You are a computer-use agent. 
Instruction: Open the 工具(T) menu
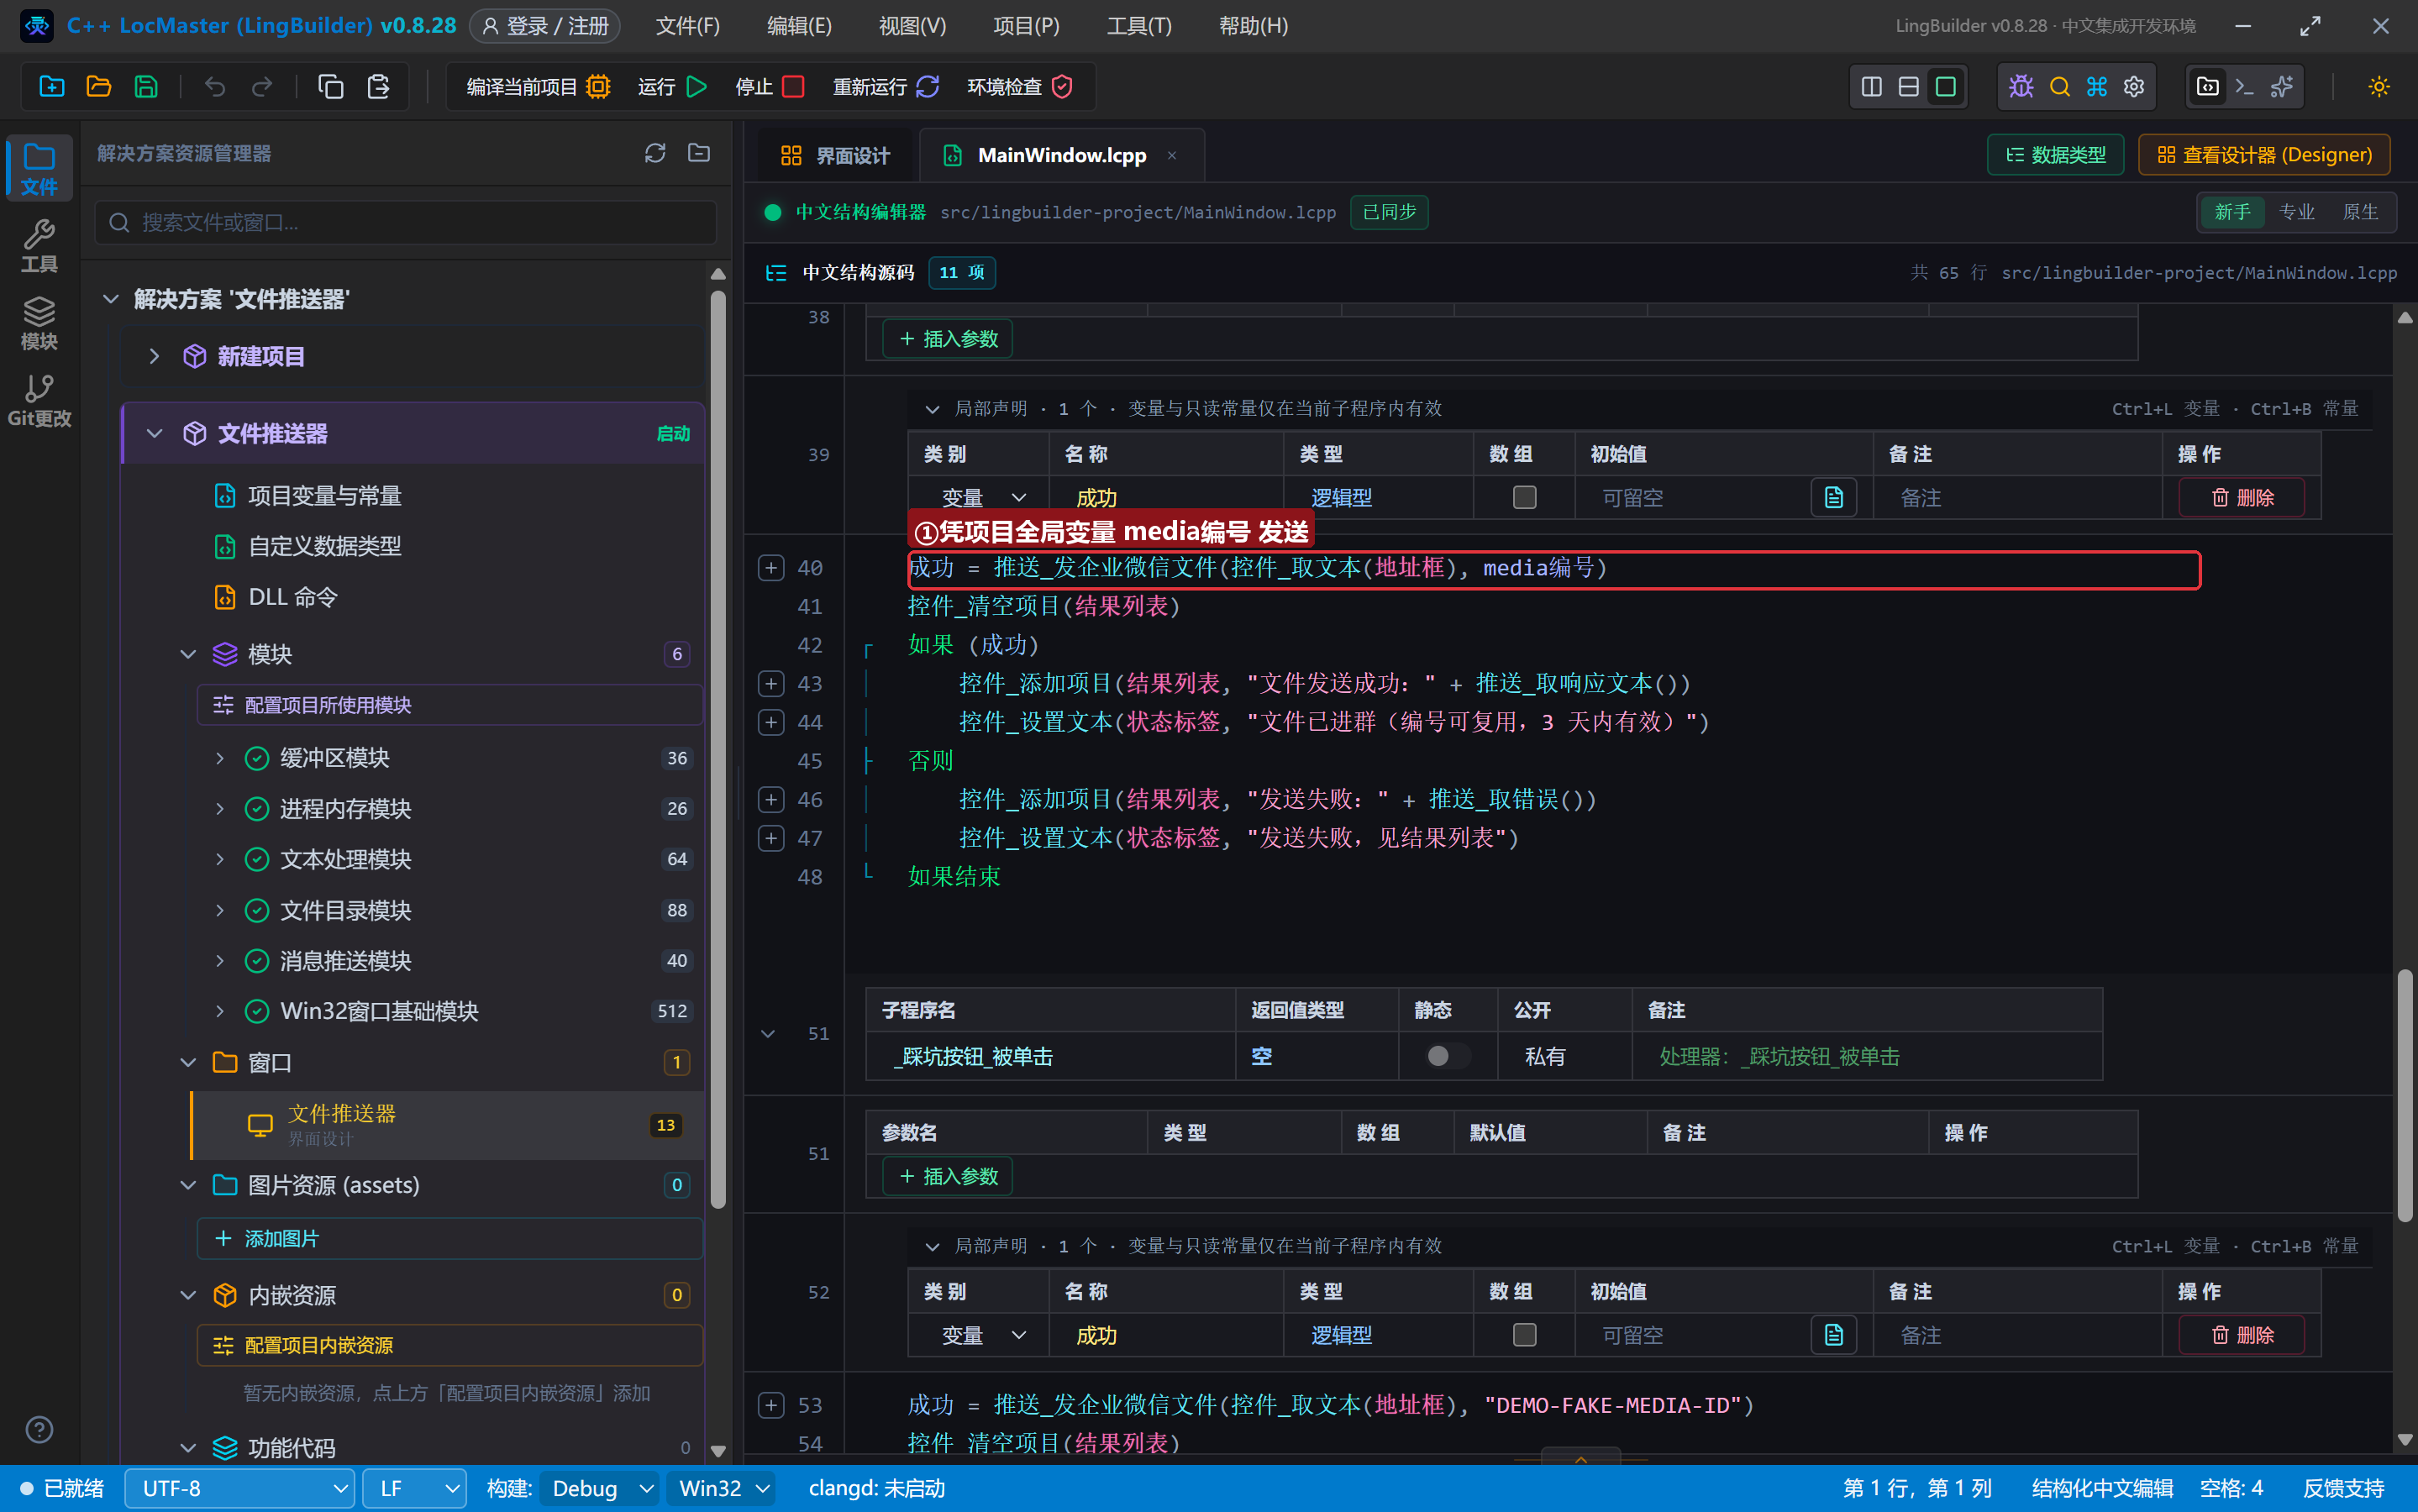pyautogui.click(x=1138, y=26)
